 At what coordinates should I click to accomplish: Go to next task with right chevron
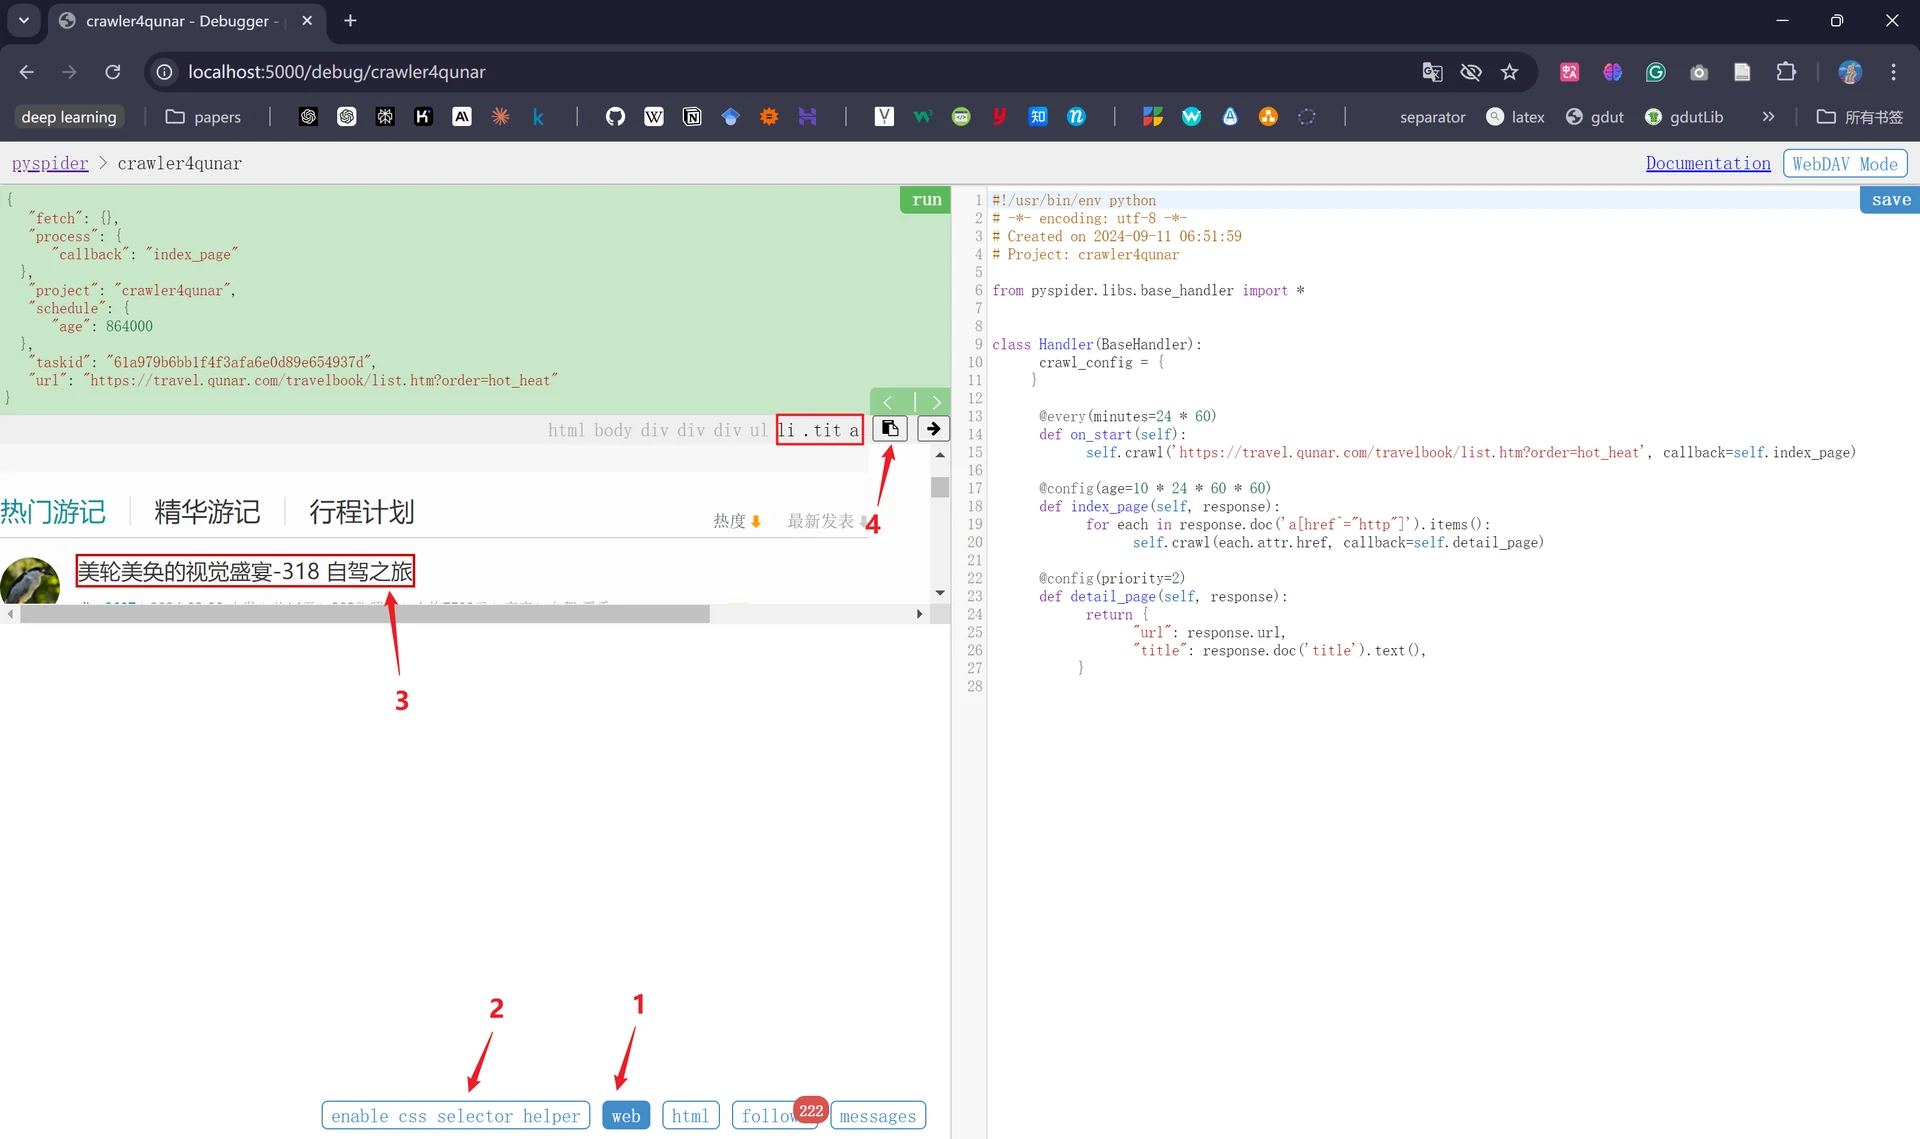click(x=936, y=402)
